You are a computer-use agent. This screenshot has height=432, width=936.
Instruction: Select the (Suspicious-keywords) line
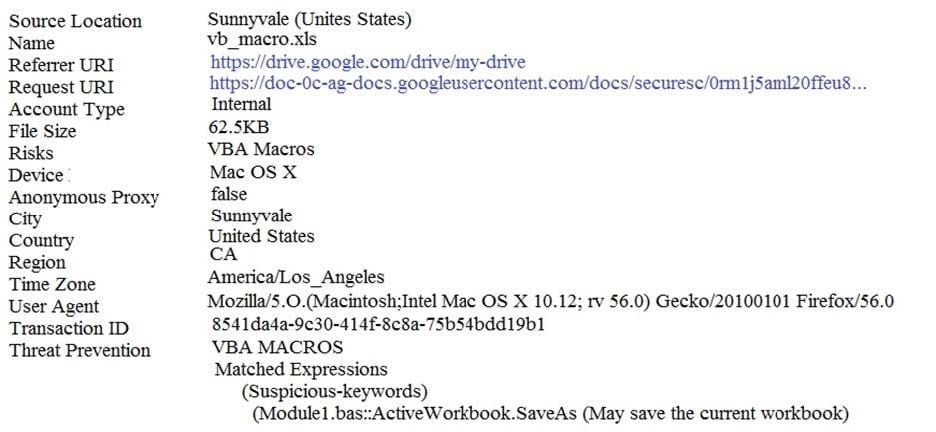pyautogui.click(x=335, y=391)
